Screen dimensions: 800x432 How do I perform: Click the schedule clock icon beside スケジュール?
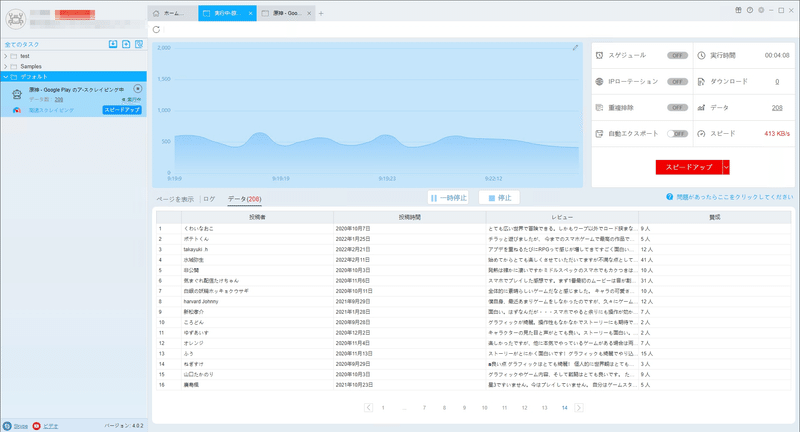pyautogui.click(x=599, y=55)
